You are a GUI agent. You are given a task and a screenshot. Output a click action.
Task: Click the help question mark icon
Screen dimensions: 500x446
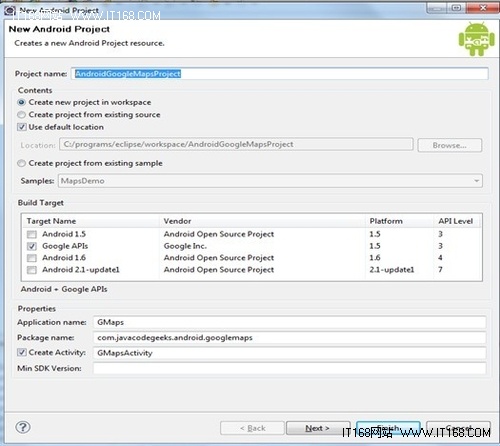coord(23,427)
